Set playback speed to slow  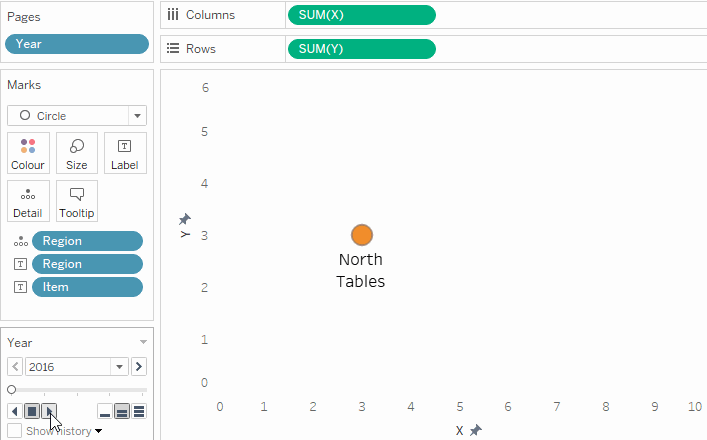coord(105,411)
